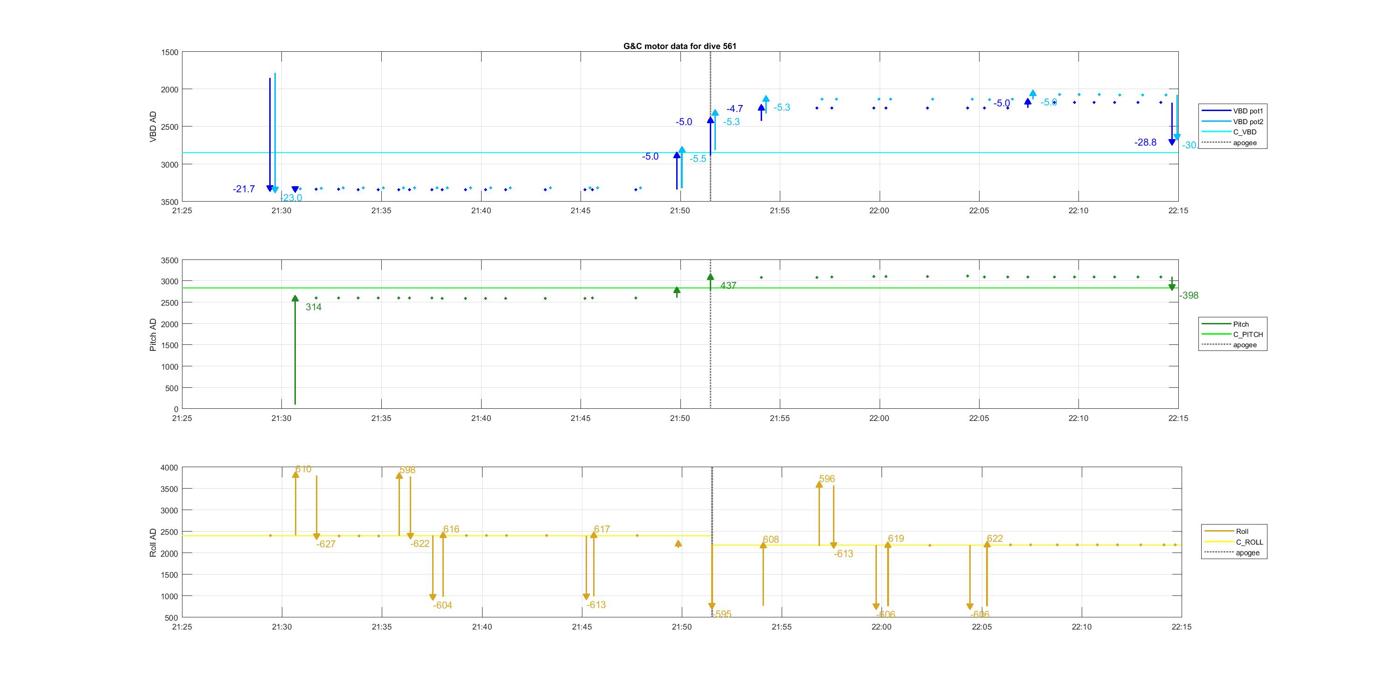
Task: Click the "314" pitch data label
Action: click(313, 307)
